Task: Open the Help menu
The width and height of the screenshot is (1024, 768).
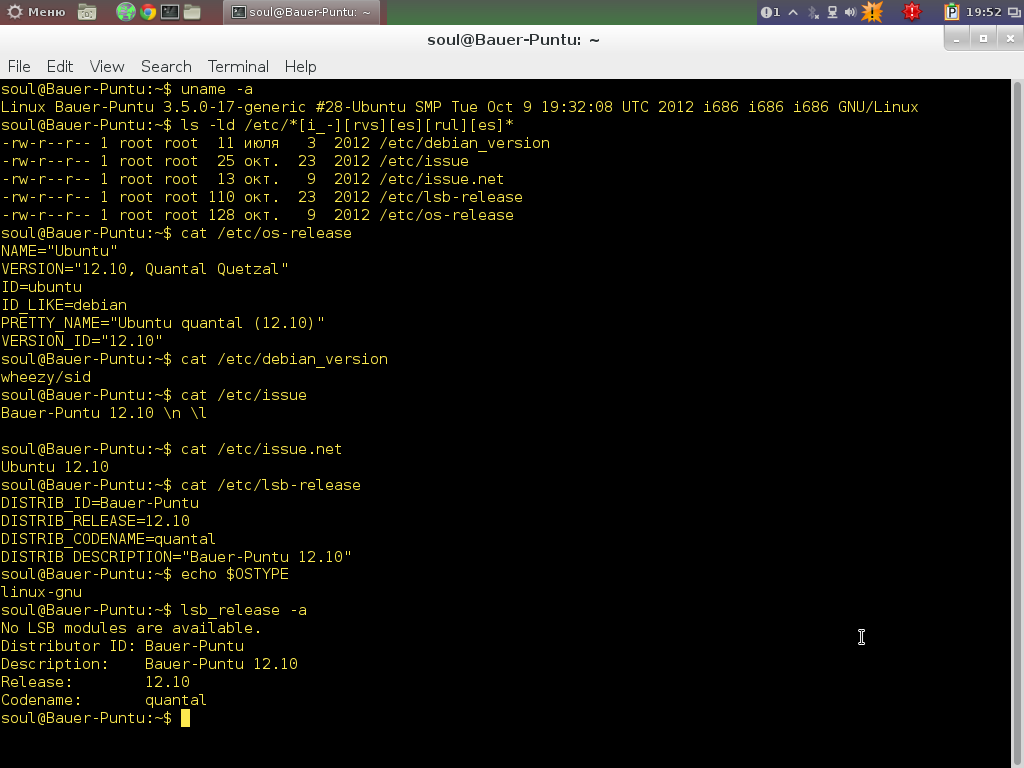Action: pos(300,67)
